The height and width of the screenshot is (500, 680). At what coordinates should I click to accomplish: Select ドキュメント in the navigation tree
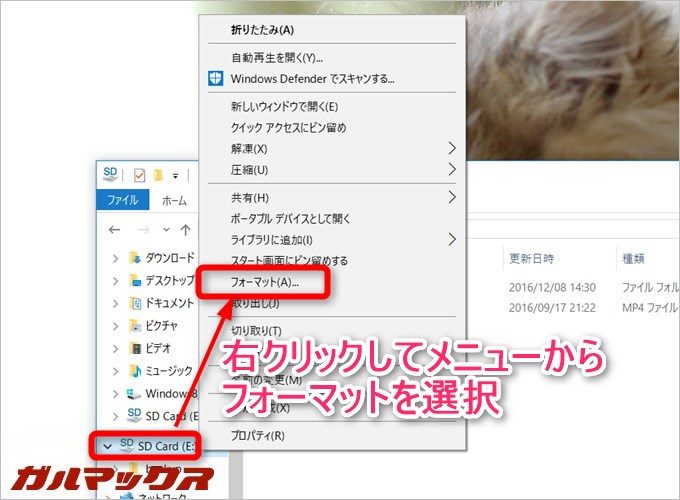tap(170, 303)
